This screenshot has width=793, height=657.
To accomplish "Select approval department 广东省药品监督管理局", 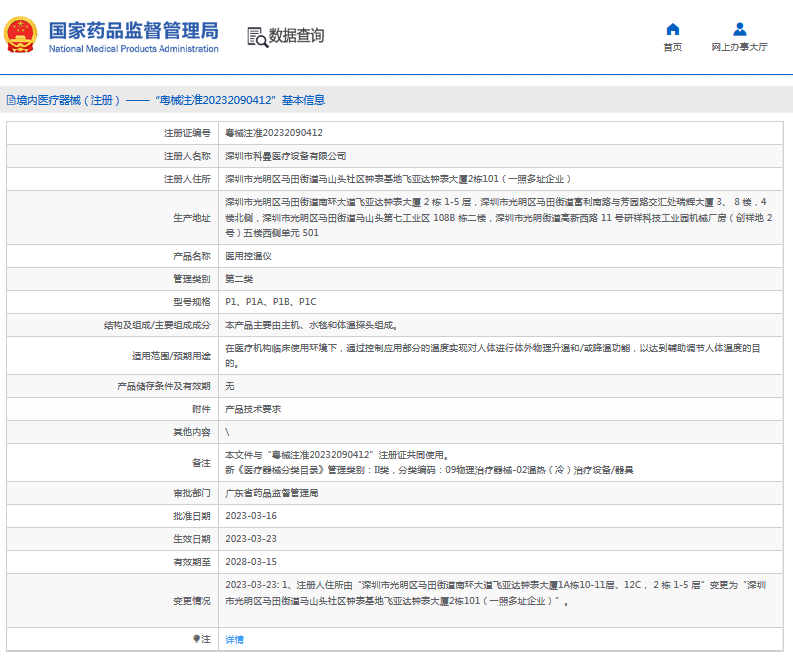I will point(272,493).
